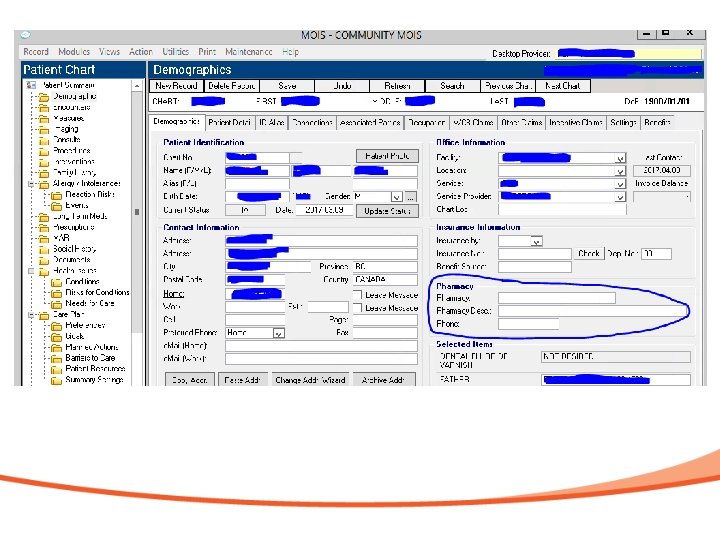
Task: Click the Encounters folder icon
Action: tap(44, 108)
